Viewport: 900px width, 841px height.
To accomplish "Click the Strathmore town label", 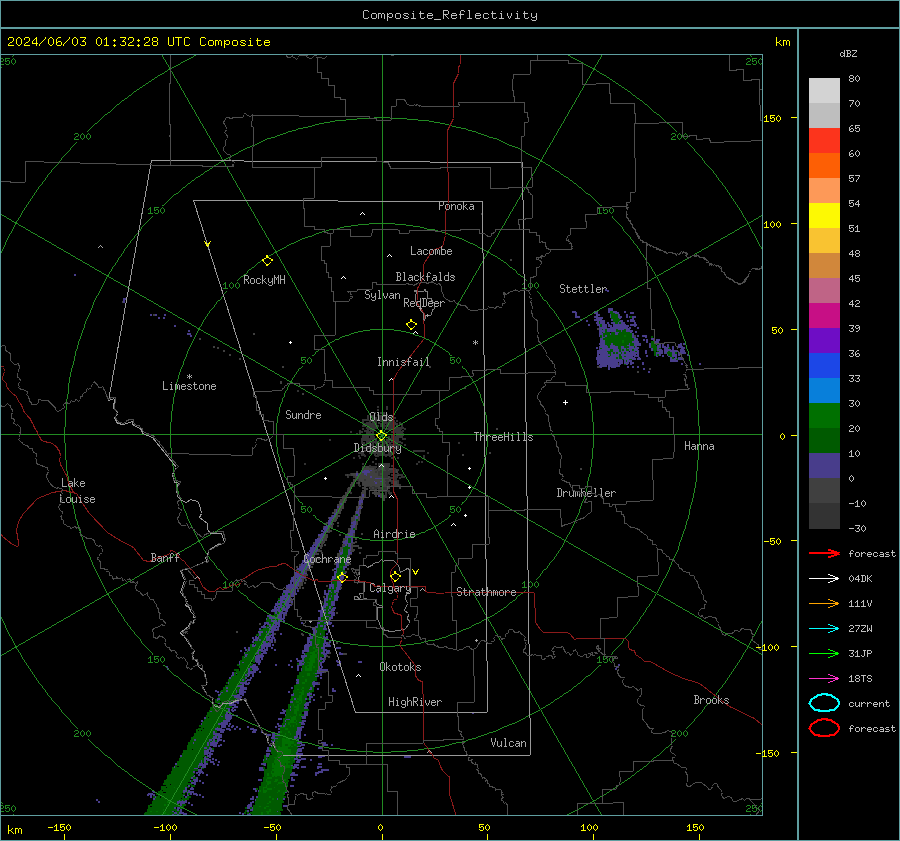I will 486,592.
